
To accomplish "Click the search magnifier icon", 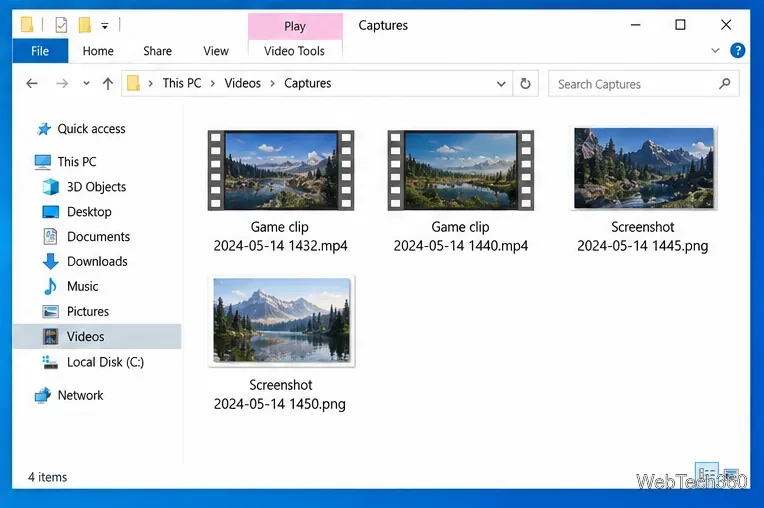I will 725,84.
